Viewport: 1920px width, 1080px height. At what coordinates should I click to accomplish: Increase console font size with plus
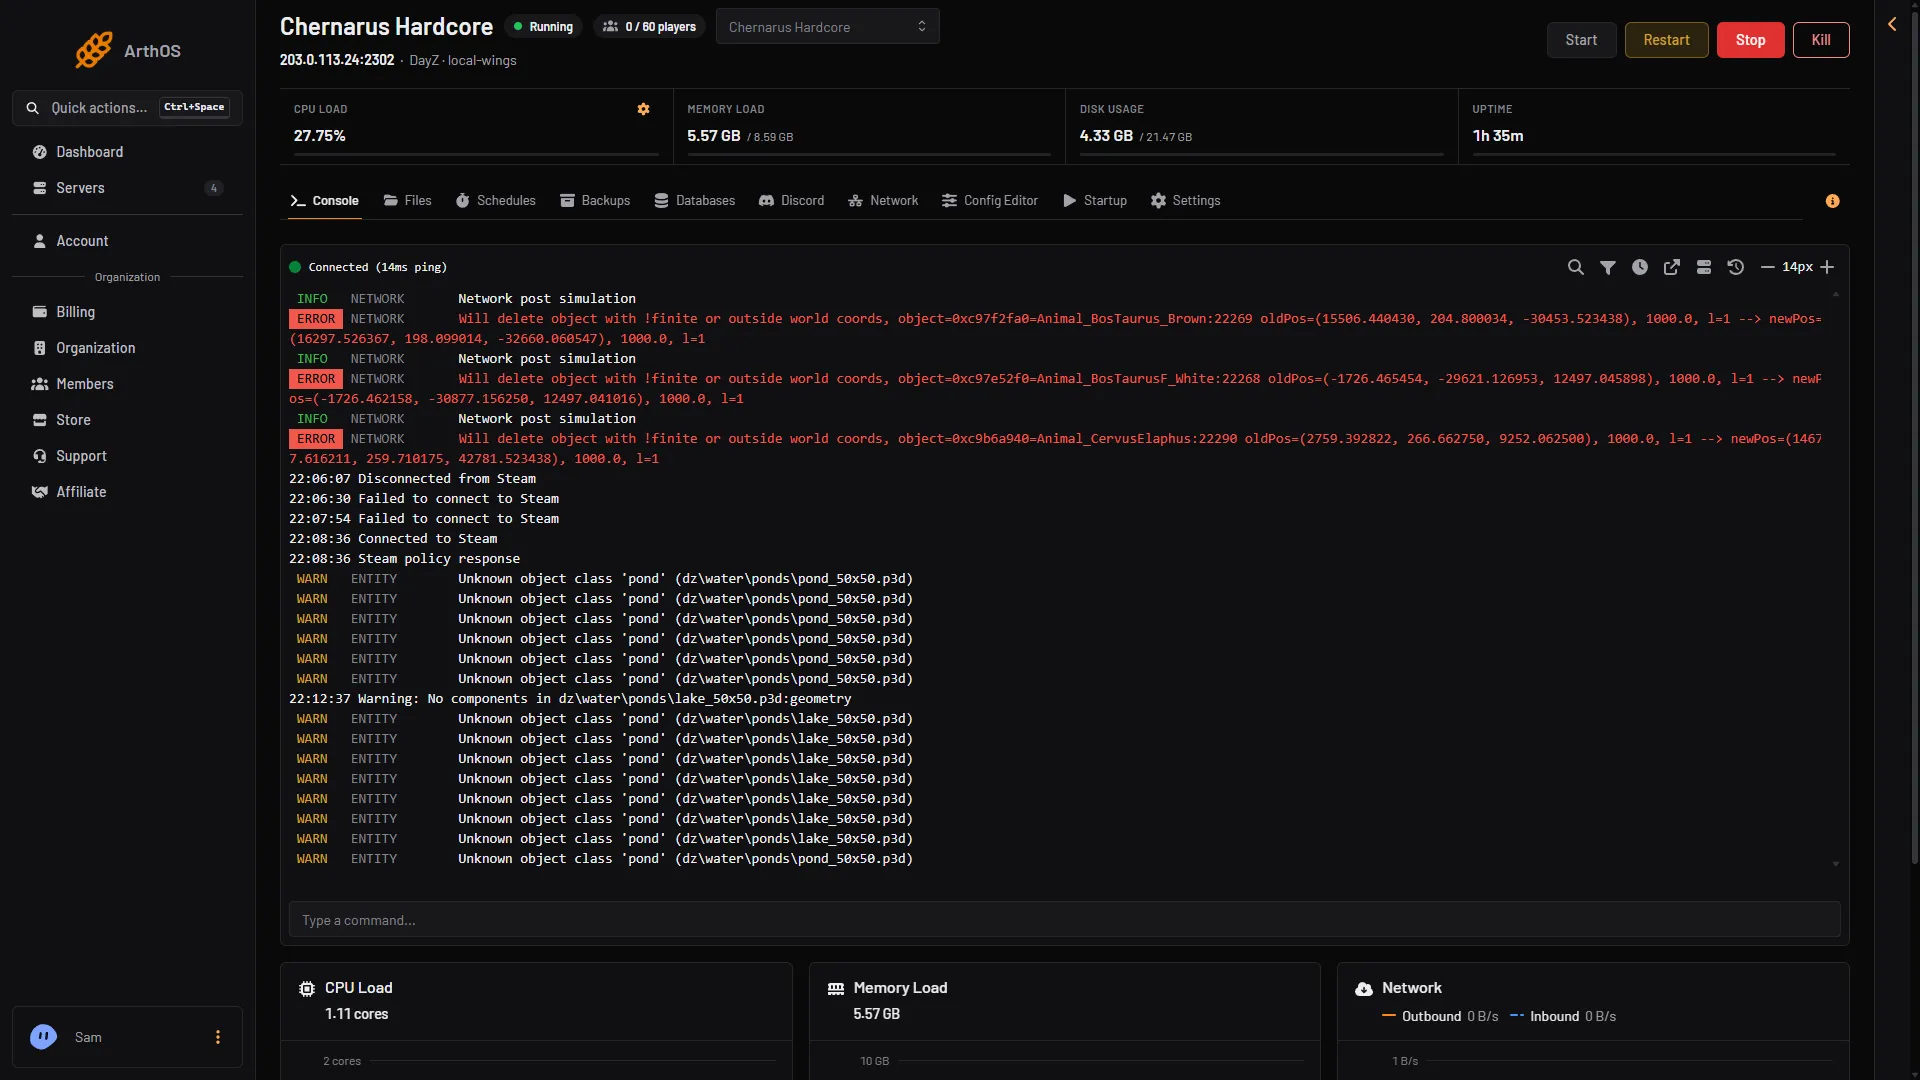(x=1827, y=267)
